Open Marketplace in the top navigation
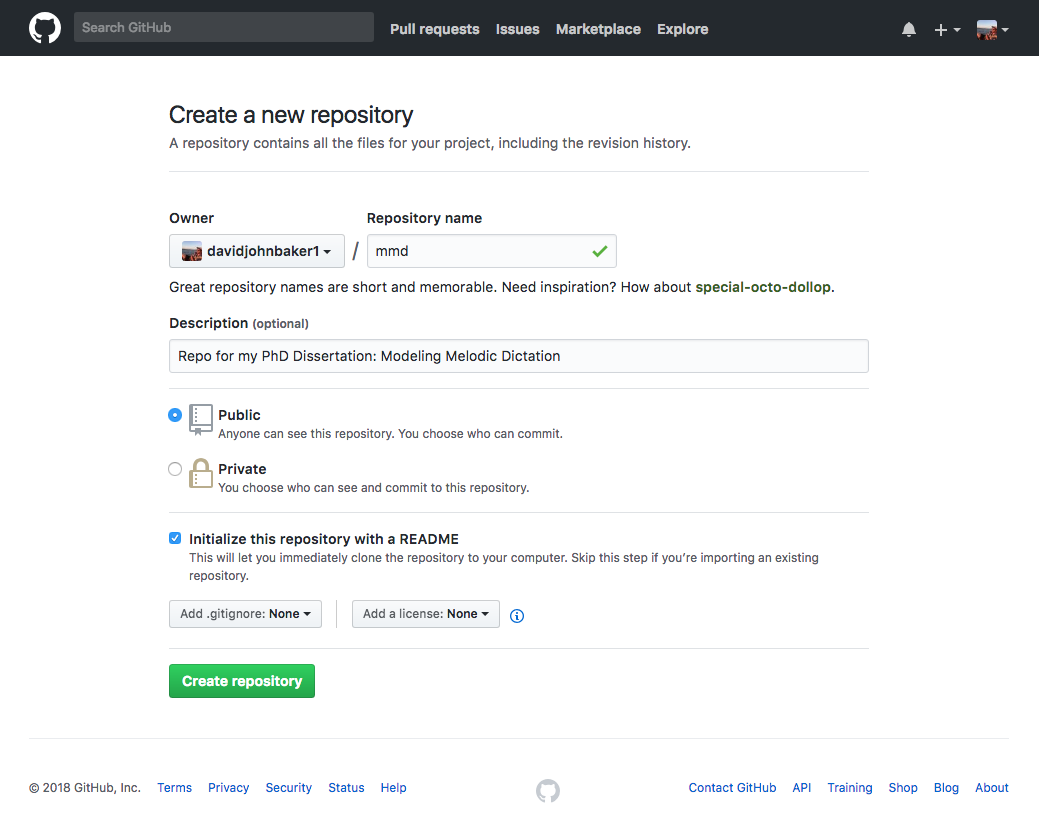The height and width of the screenshot is (824, 1039). tap(598, 29)
